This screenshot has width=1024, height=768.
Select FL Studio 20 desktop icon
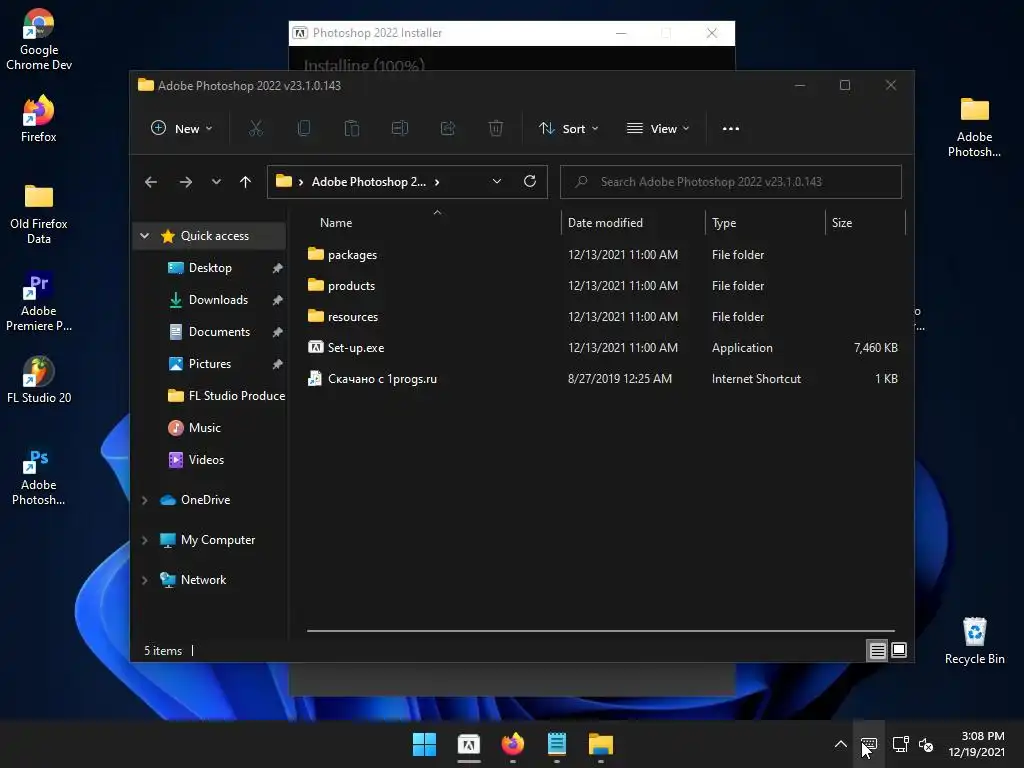[x=39, y=379]
